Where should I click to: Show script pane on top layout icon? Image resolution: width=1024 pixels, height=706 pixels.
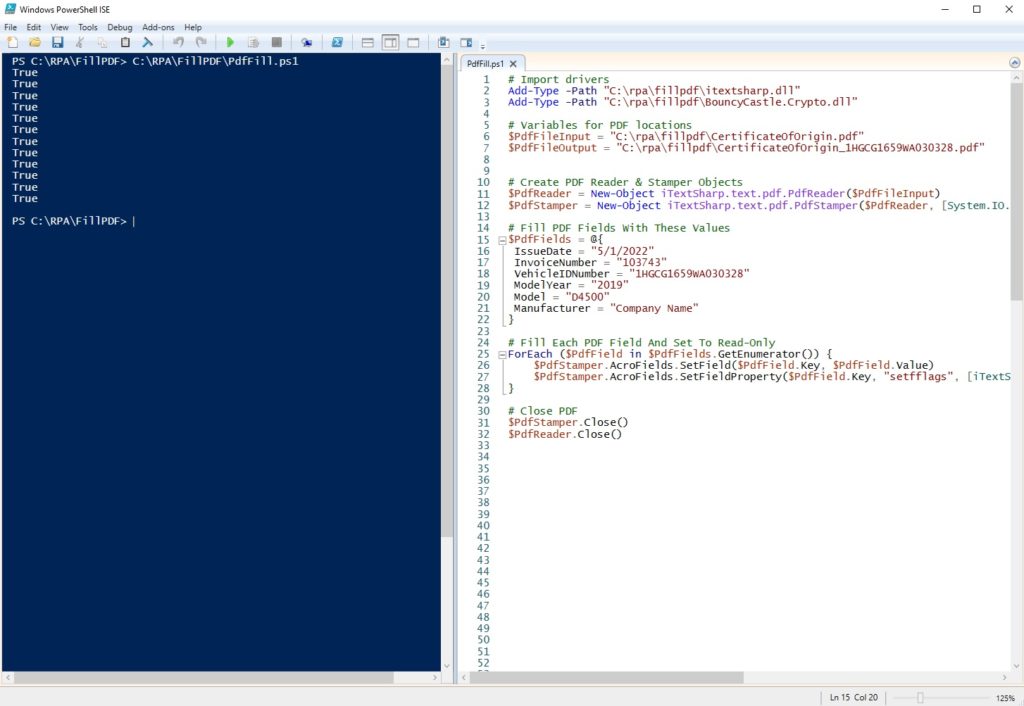(x=368, y=42)
